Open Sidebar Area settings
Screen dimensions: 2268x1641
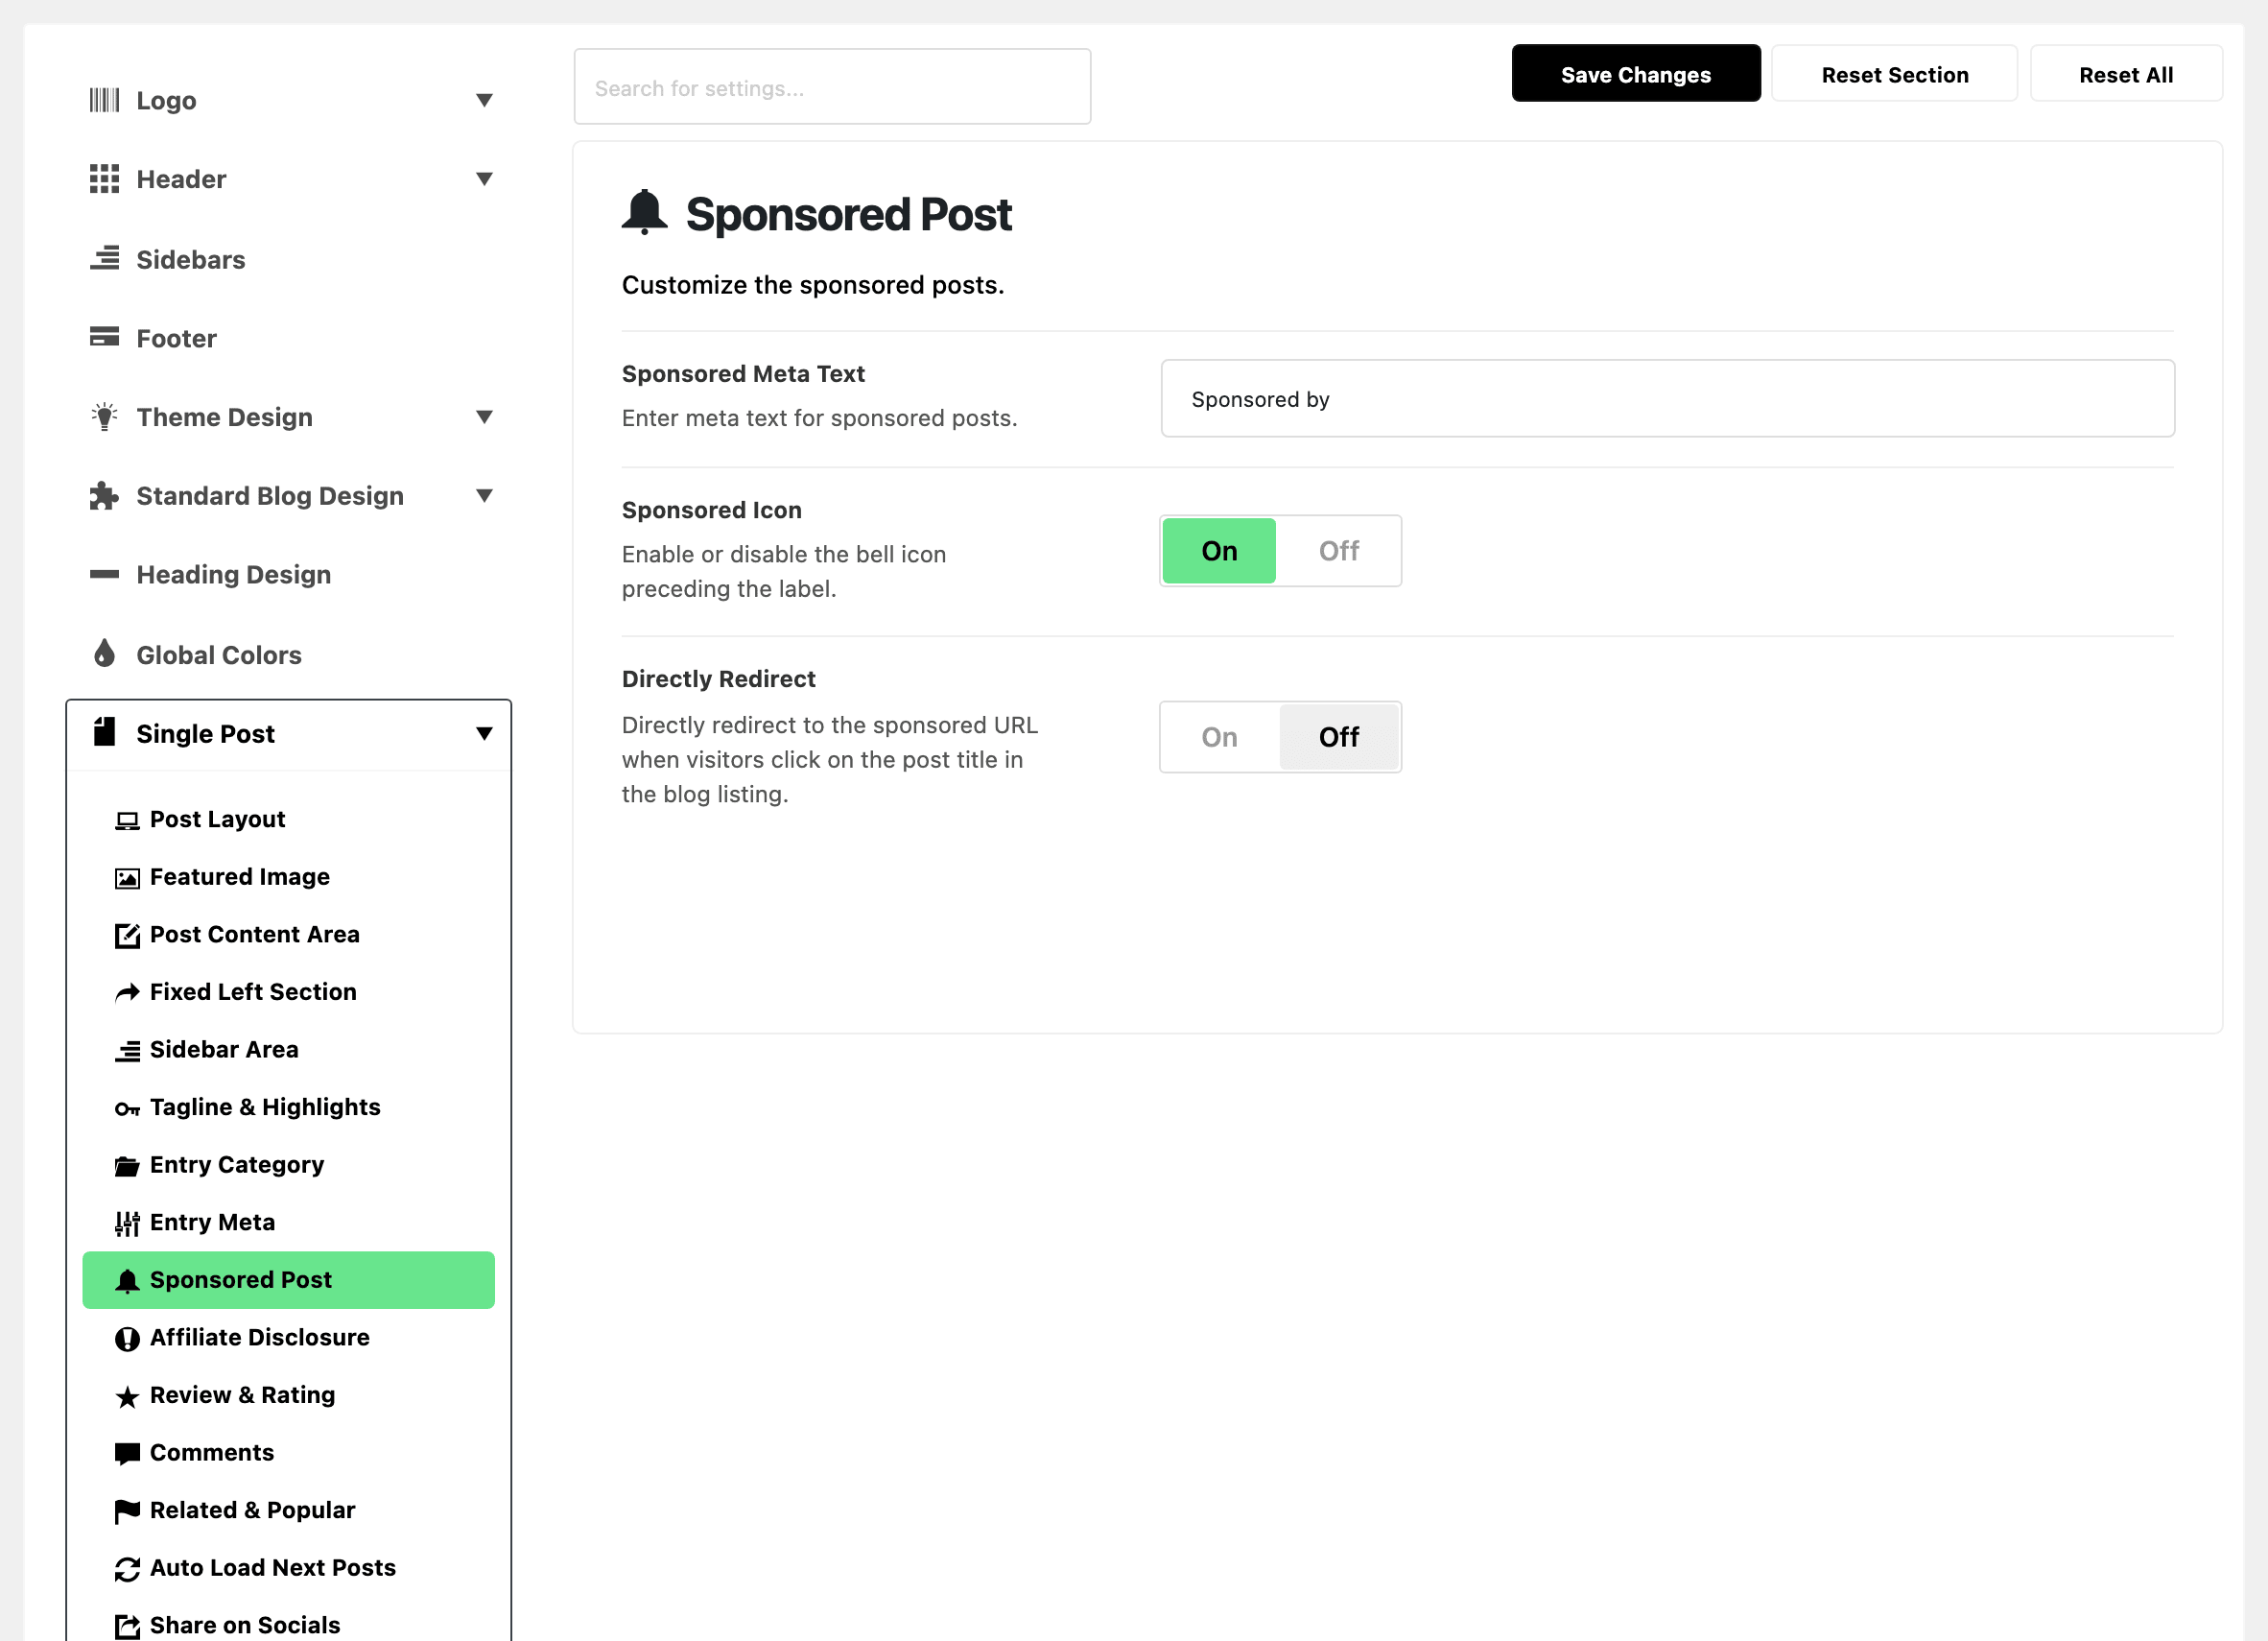(x=288, y=1050)
